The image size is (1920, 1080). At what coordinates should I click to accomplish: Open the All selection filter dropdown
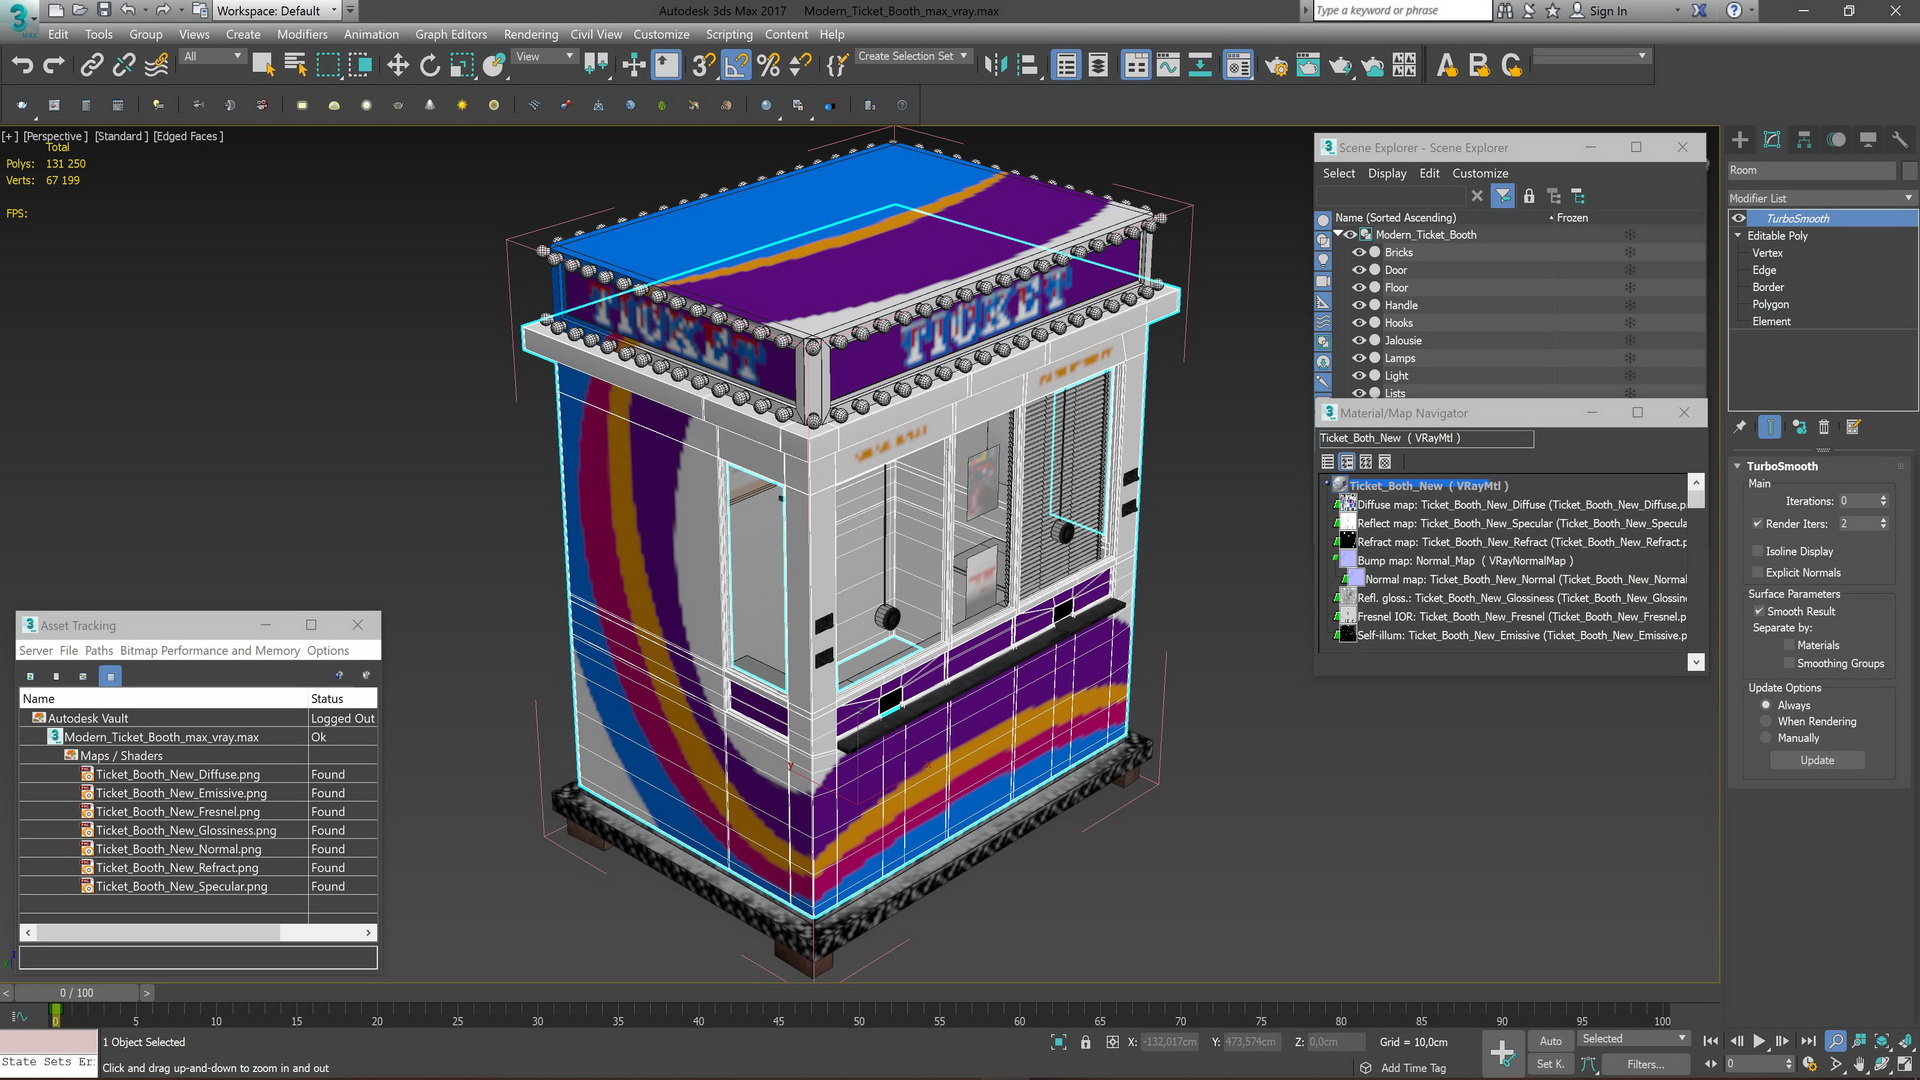213,57
